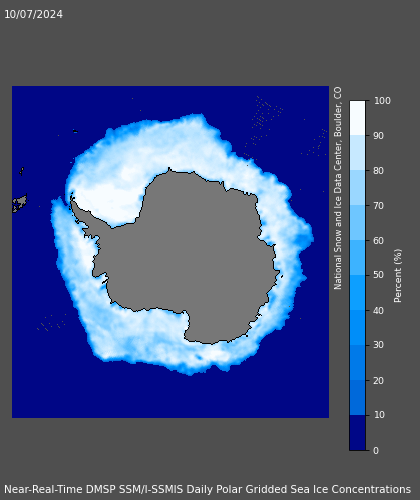Pick the 50-60 percent colorbar band
Image resolution: width=420 pixels, height=500 pixels.
pyautogui.click(x=357, y=258)
